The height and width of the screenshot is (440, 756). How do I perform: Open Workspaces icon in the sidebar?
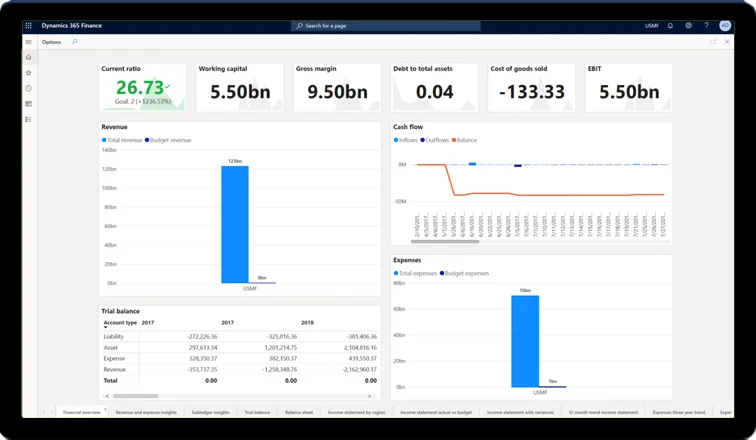coord(29,103)
